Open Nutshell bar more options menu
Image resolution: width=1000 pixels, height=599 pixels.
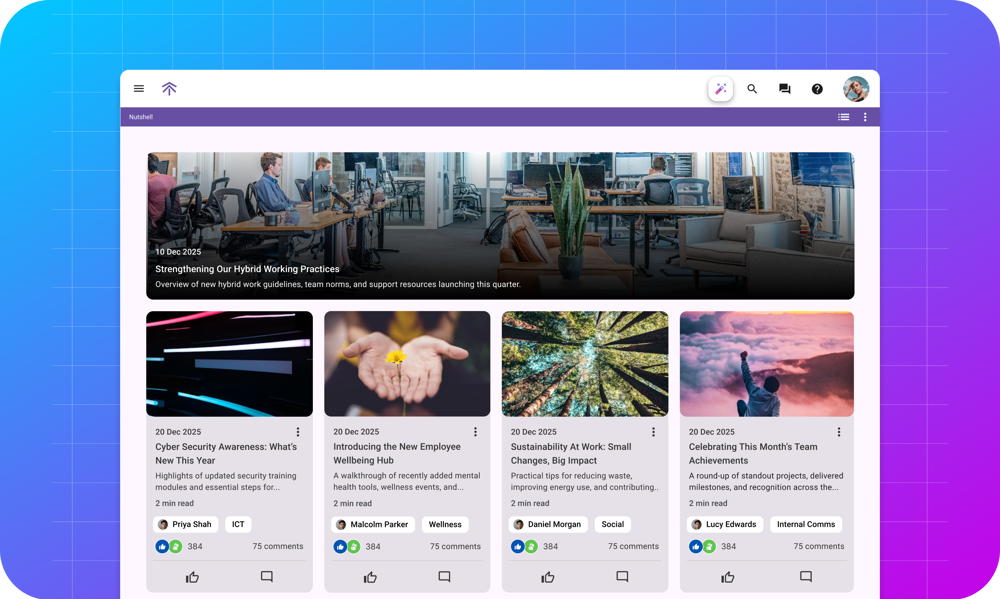865,117
